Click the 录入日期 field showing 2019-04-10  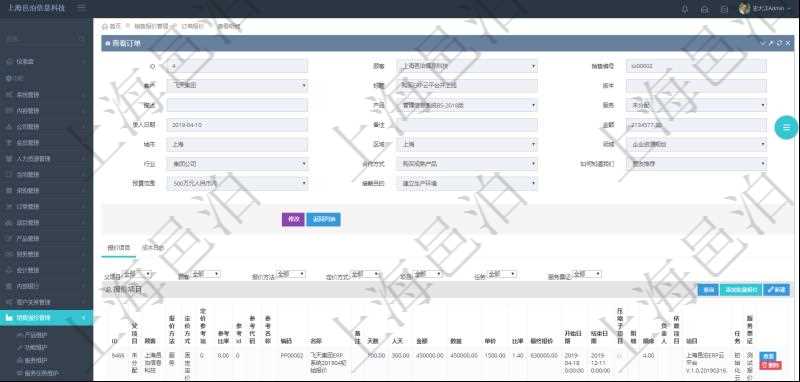pos(237,125)
